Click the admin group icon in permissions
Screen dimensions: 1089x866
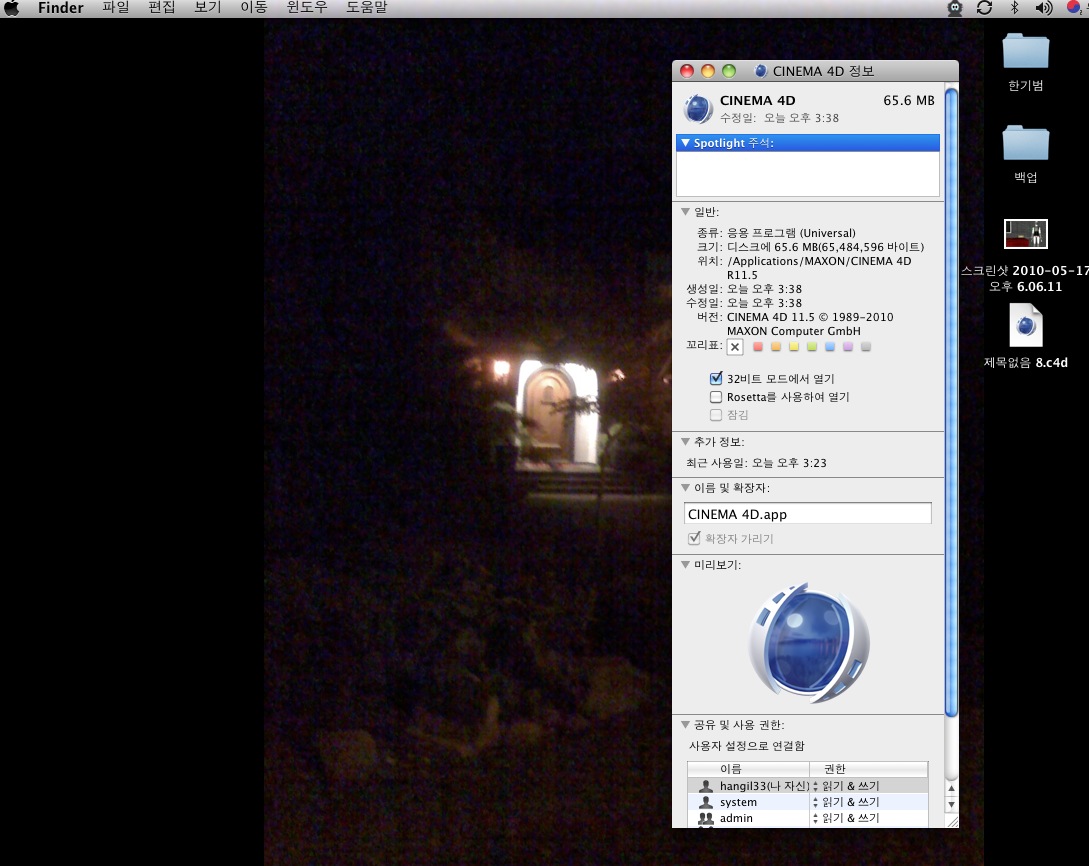(706, 818)
